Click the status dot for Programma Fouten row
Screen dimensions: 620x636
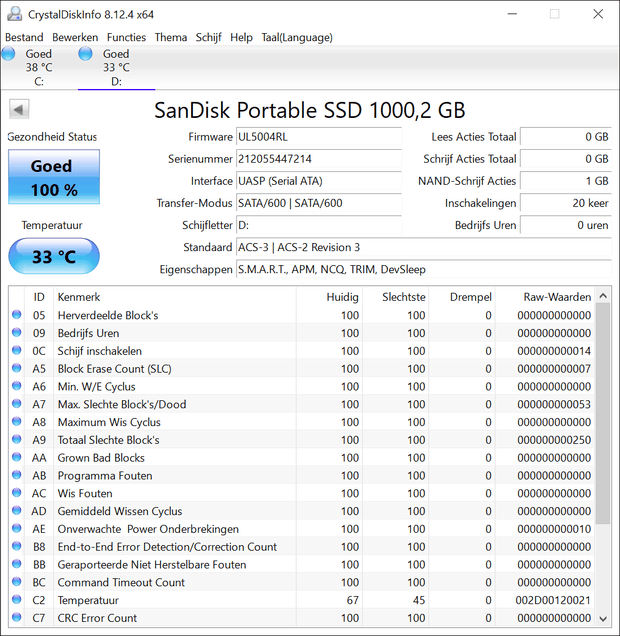(17, 475)
